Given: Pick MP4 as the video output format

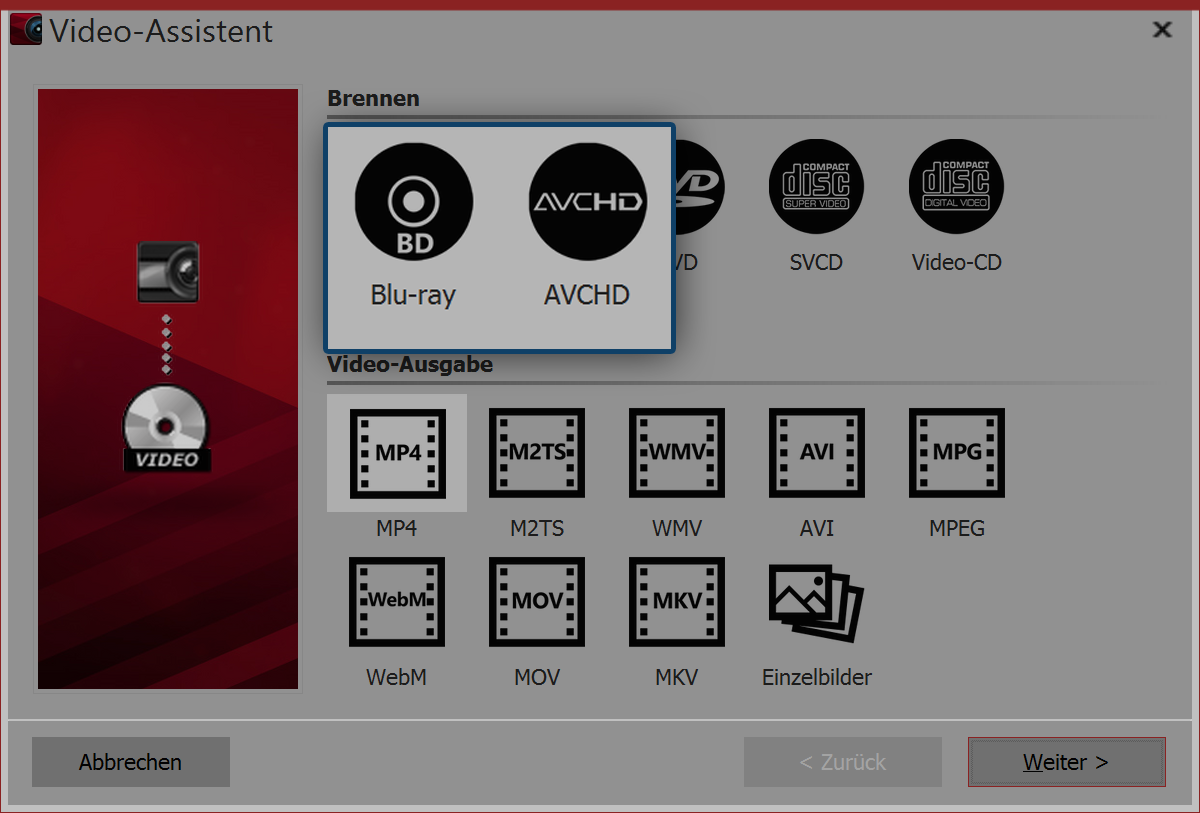Looking at the screenshot, I should tap(396, 453).
